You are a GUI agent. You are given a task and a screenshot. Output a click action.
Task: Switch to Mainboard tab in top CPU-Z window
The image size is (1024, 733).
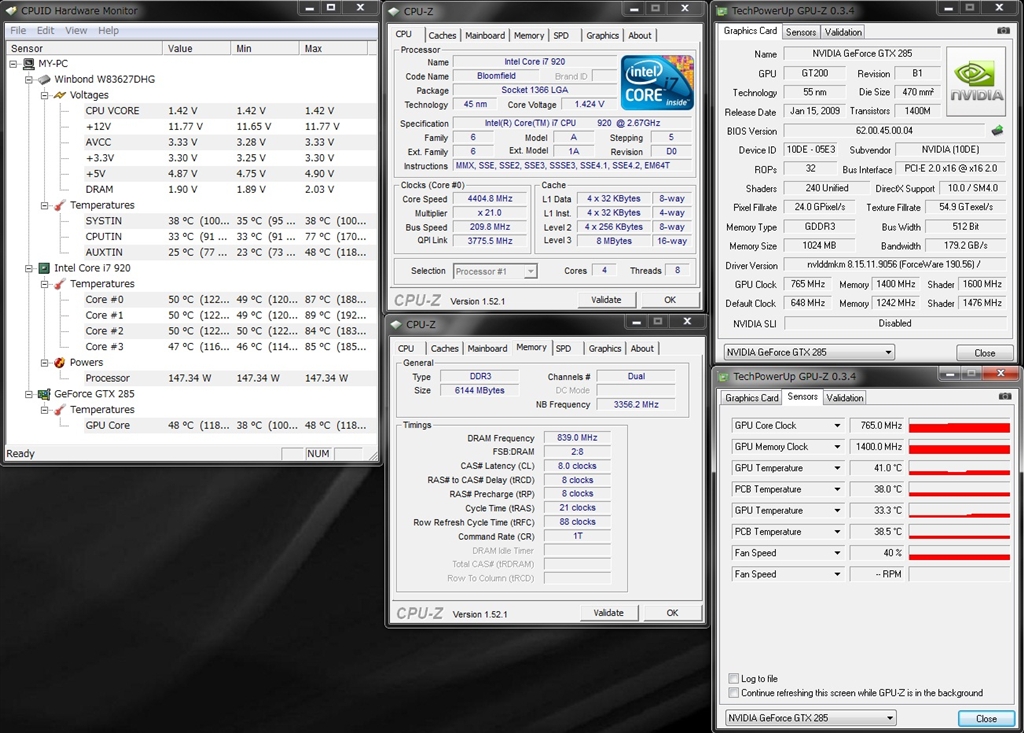485,35
